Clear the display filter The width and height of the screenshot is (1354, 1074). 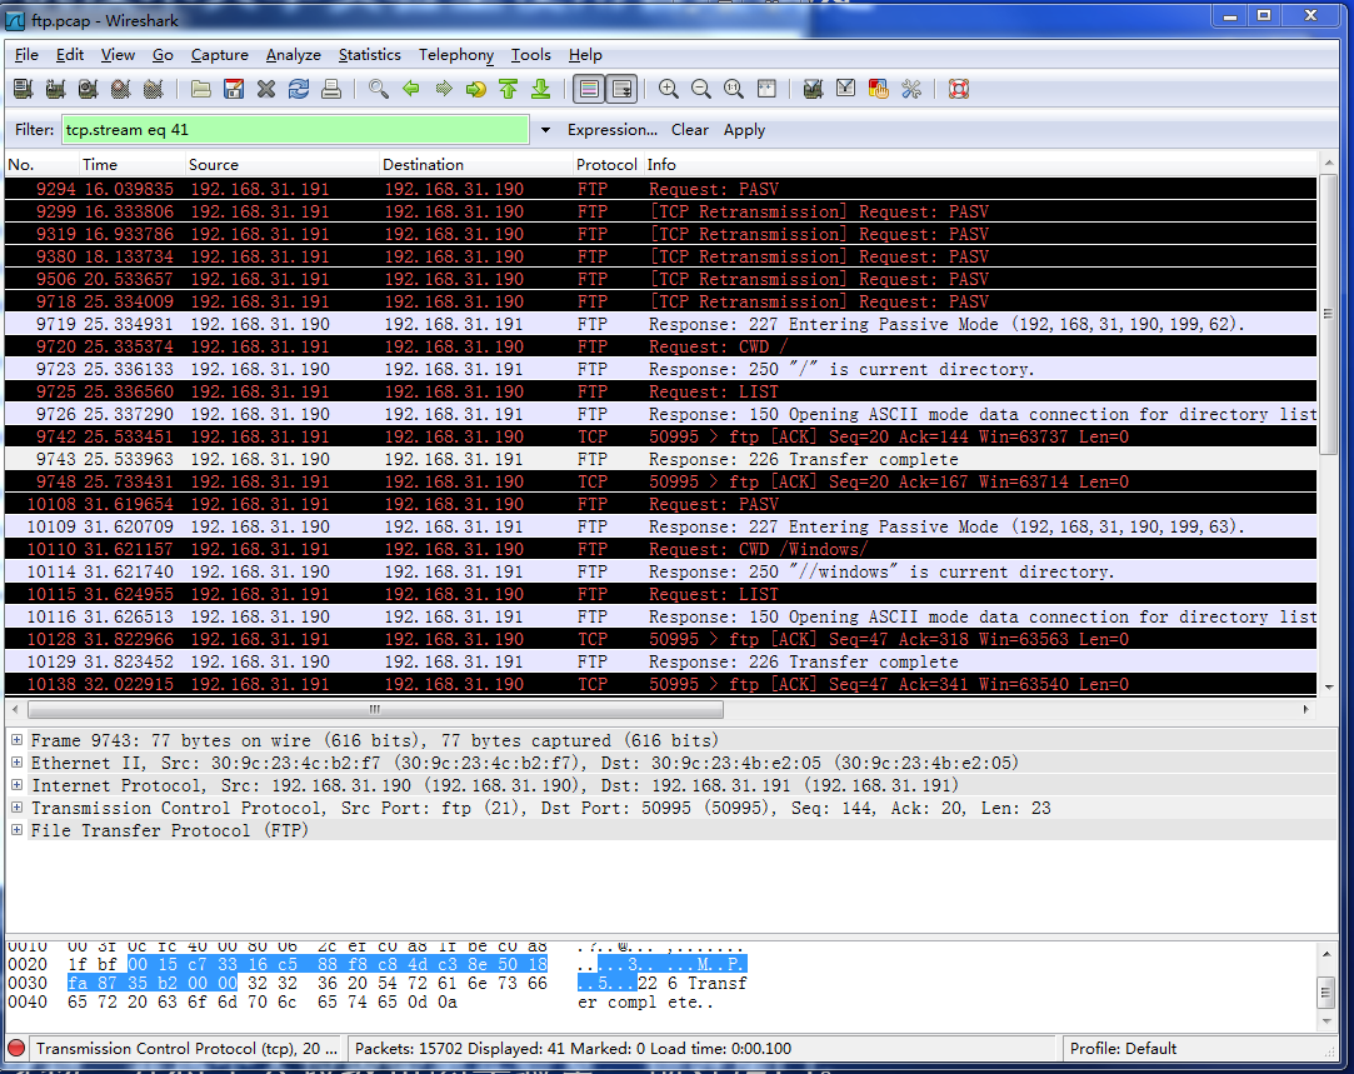click(690, 130)
